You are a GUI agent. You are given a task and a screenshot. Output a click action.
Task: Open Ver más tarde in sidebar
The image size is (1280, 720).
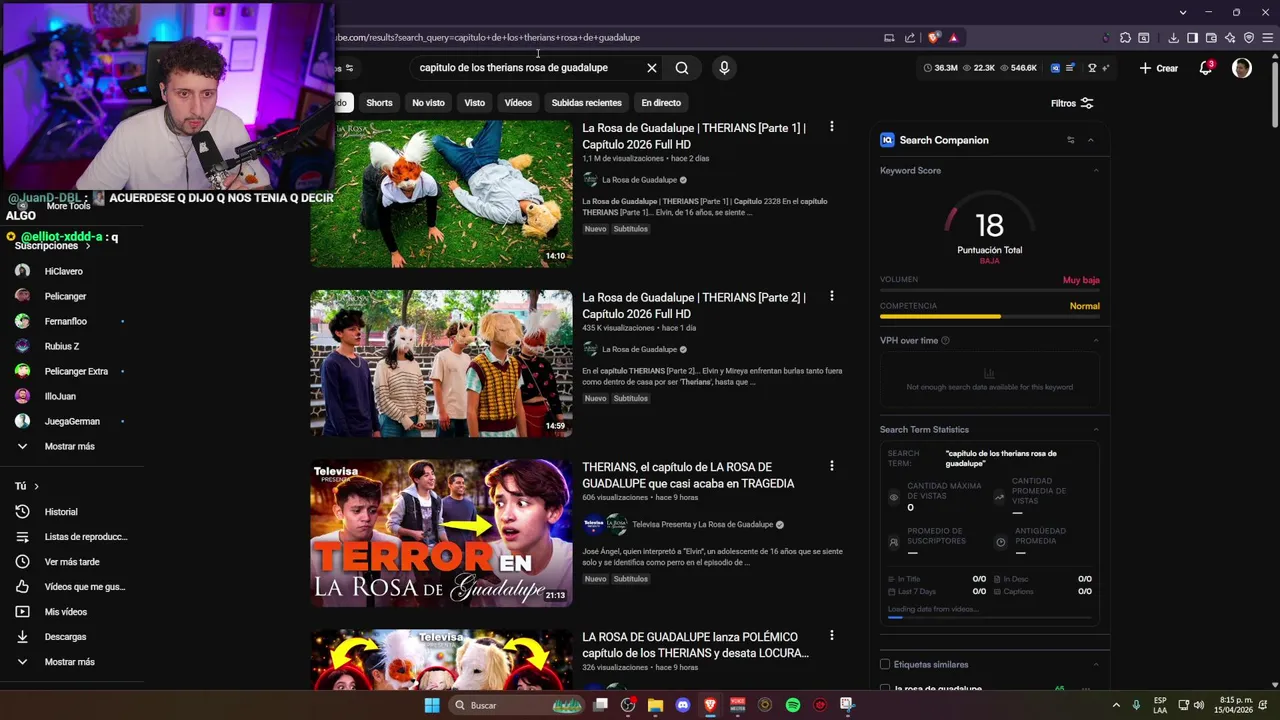72,562
